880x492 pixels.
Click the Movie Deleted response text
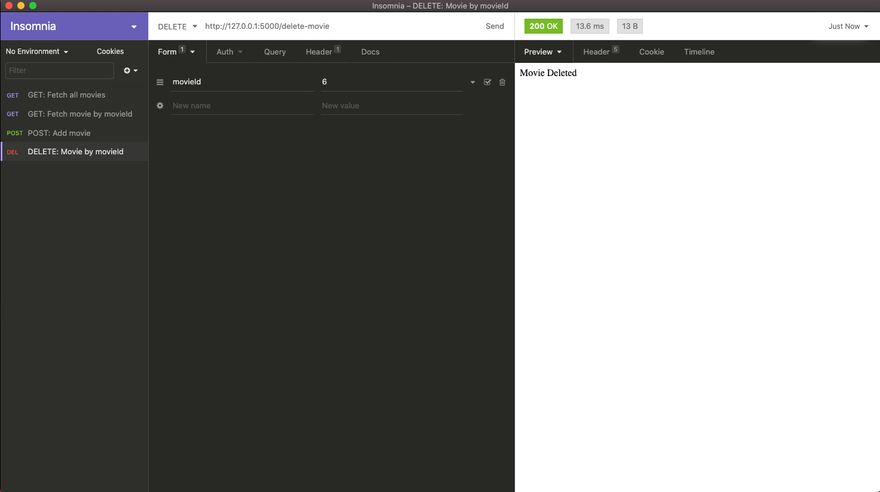pos(548,73)
